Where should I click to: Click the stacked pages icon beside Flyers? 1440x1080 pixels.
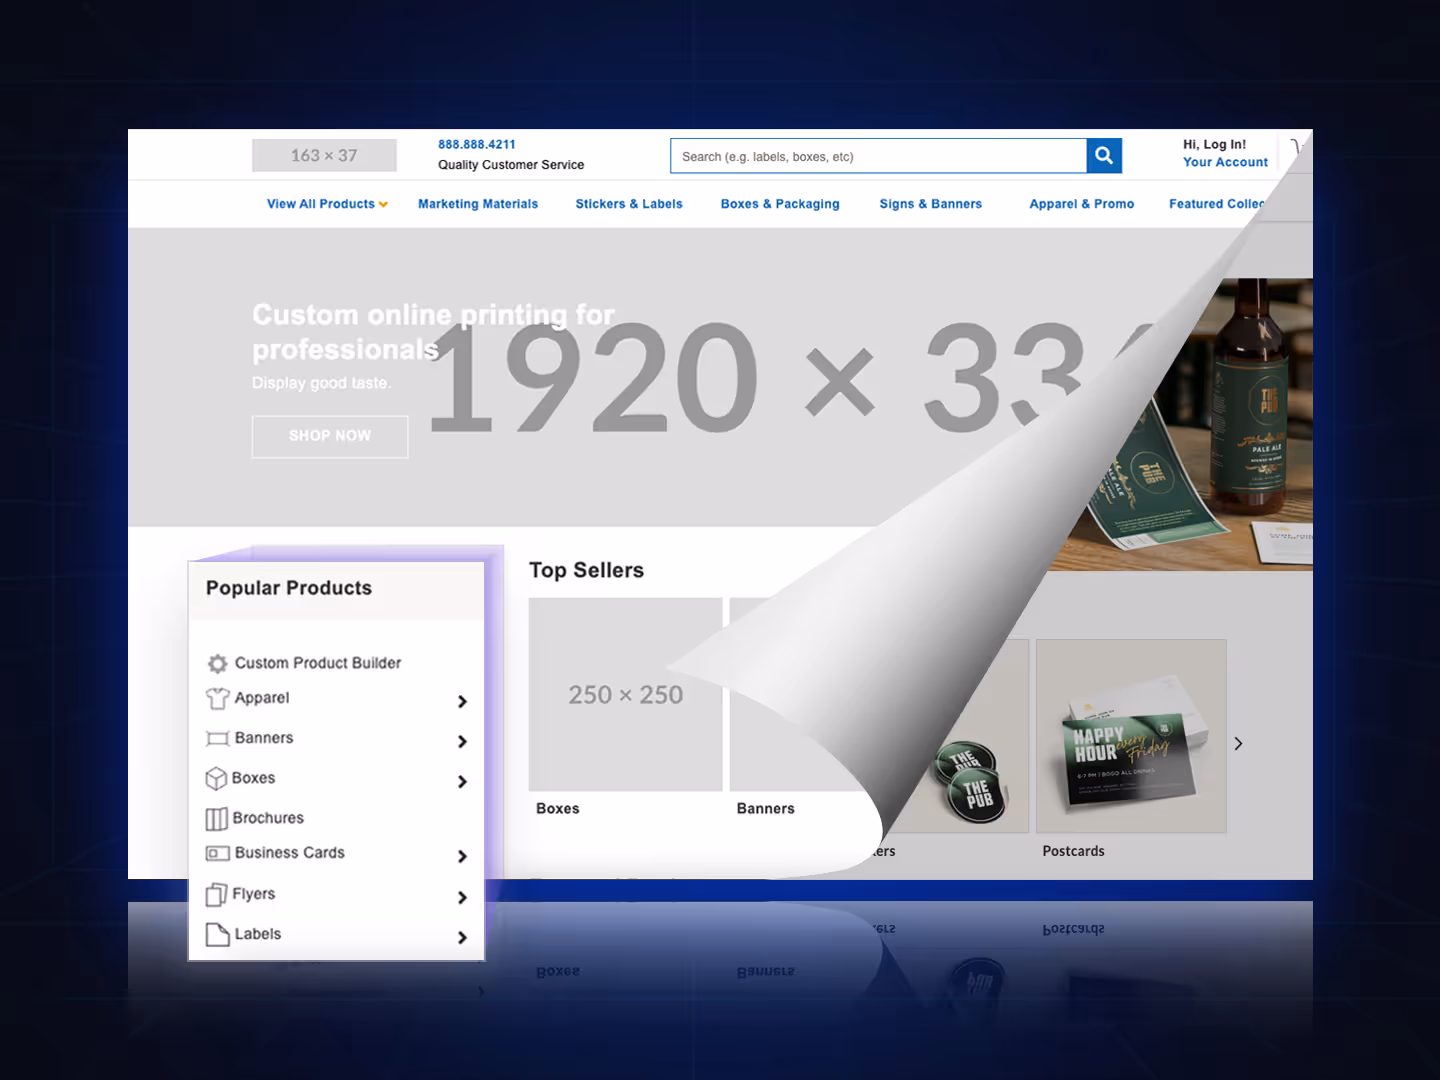pos(218,894)
